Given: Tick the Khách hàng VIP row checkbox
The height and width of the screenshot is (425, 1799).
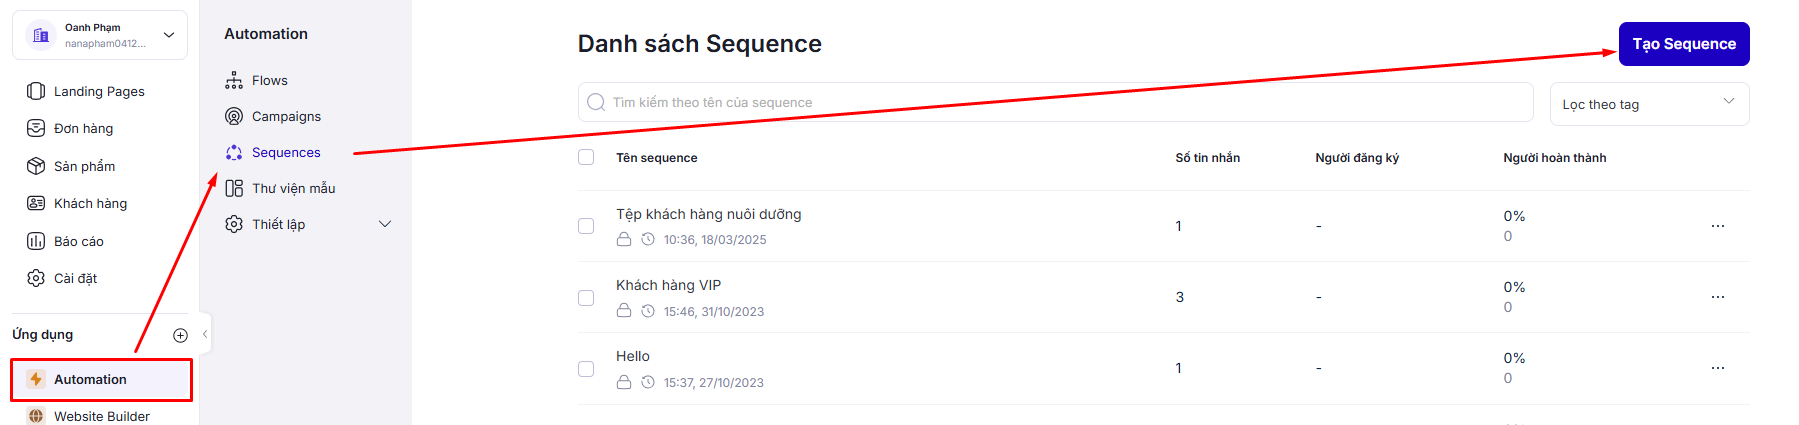Looking at the screenshot, I should pyautogui.click(x=586, y=298).
